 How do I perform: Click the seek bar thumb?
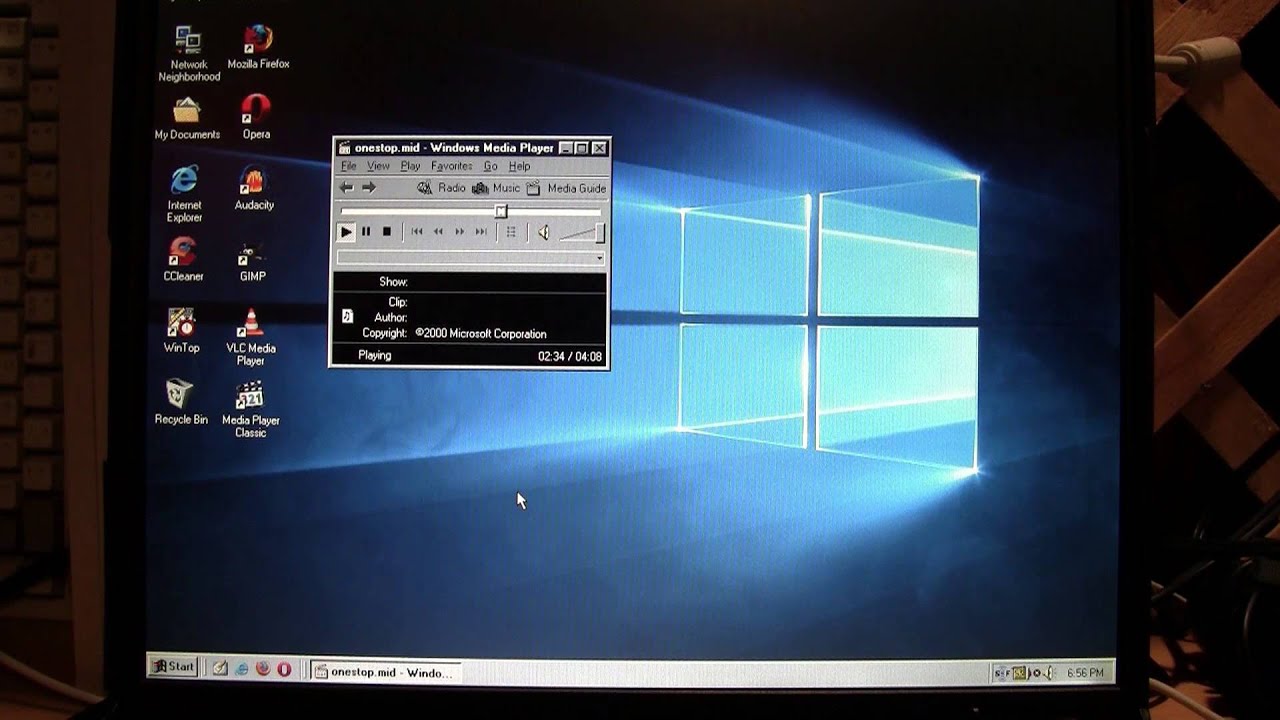tap(501, 211)
